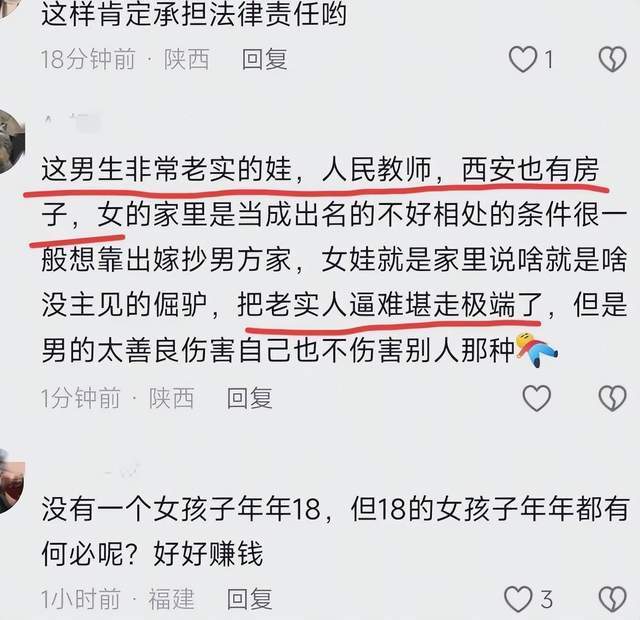Dislike the 18分钟前 comment with broken heart
The width and height of the screenshot is (640, 620).
(612, 60)
